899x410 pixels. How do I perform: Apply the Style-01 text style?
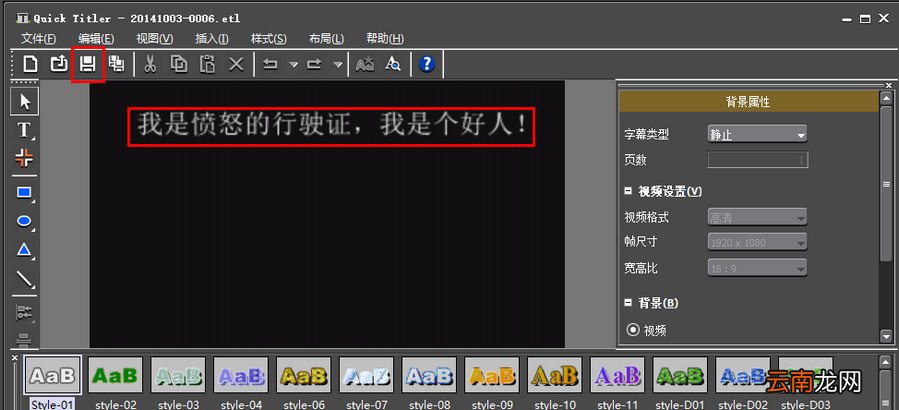[52, 375]
